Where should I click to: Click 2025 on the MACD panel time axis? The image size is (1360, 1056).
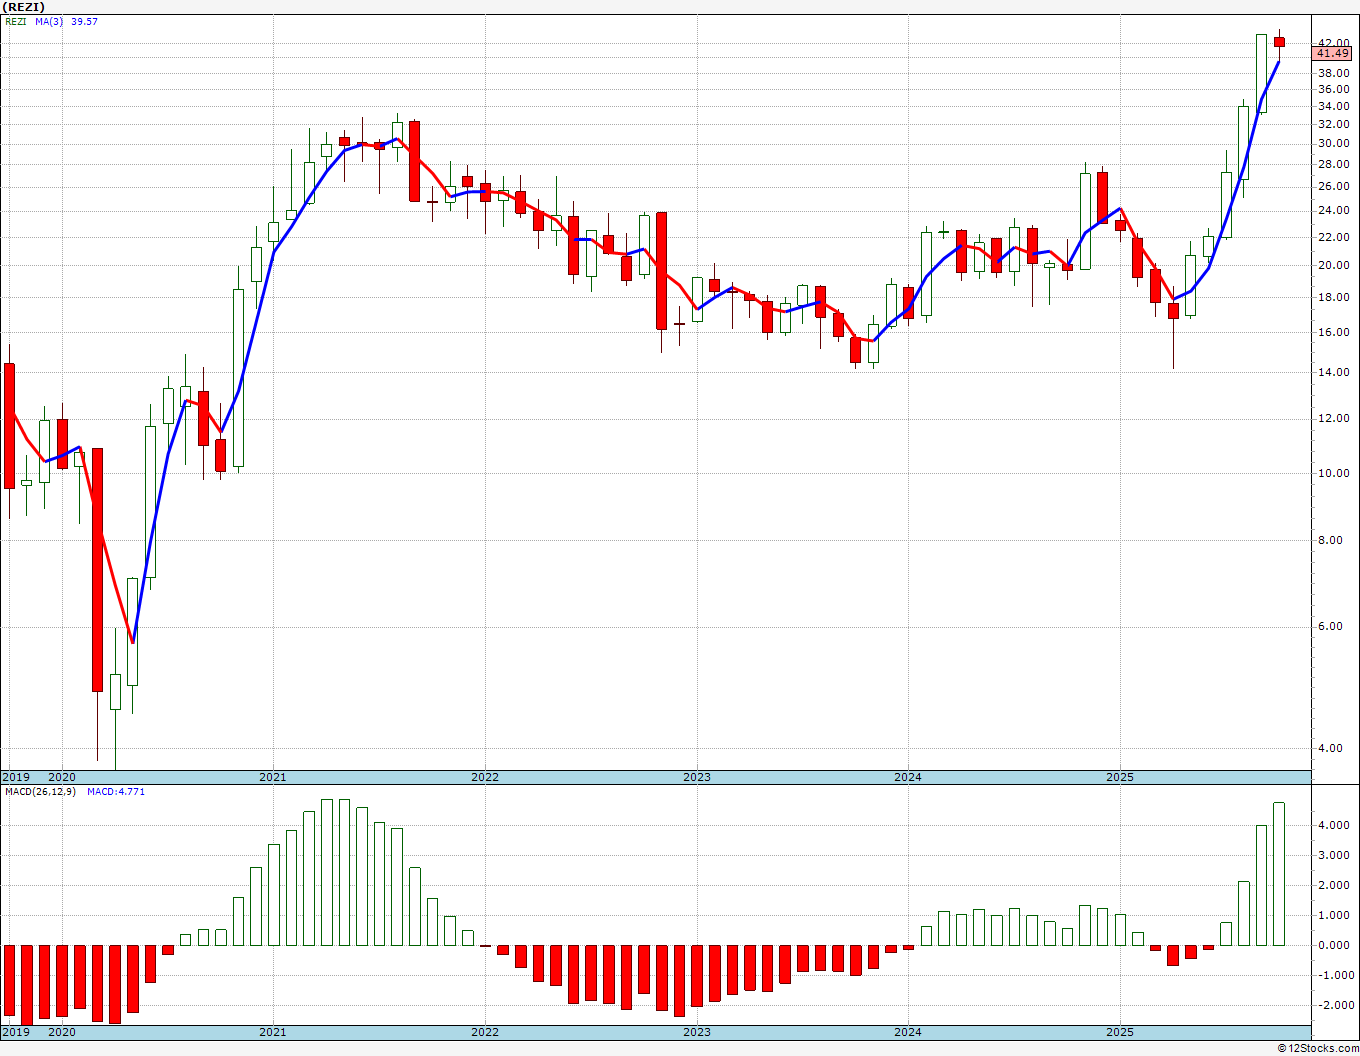coord(1120,1032)
